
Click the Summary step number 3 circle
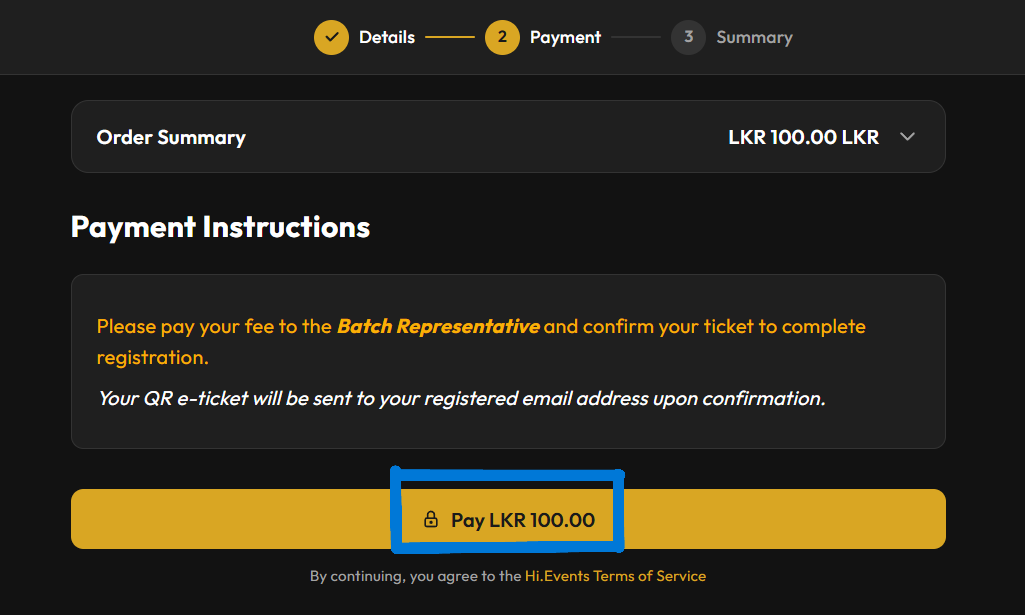(688, 38)
